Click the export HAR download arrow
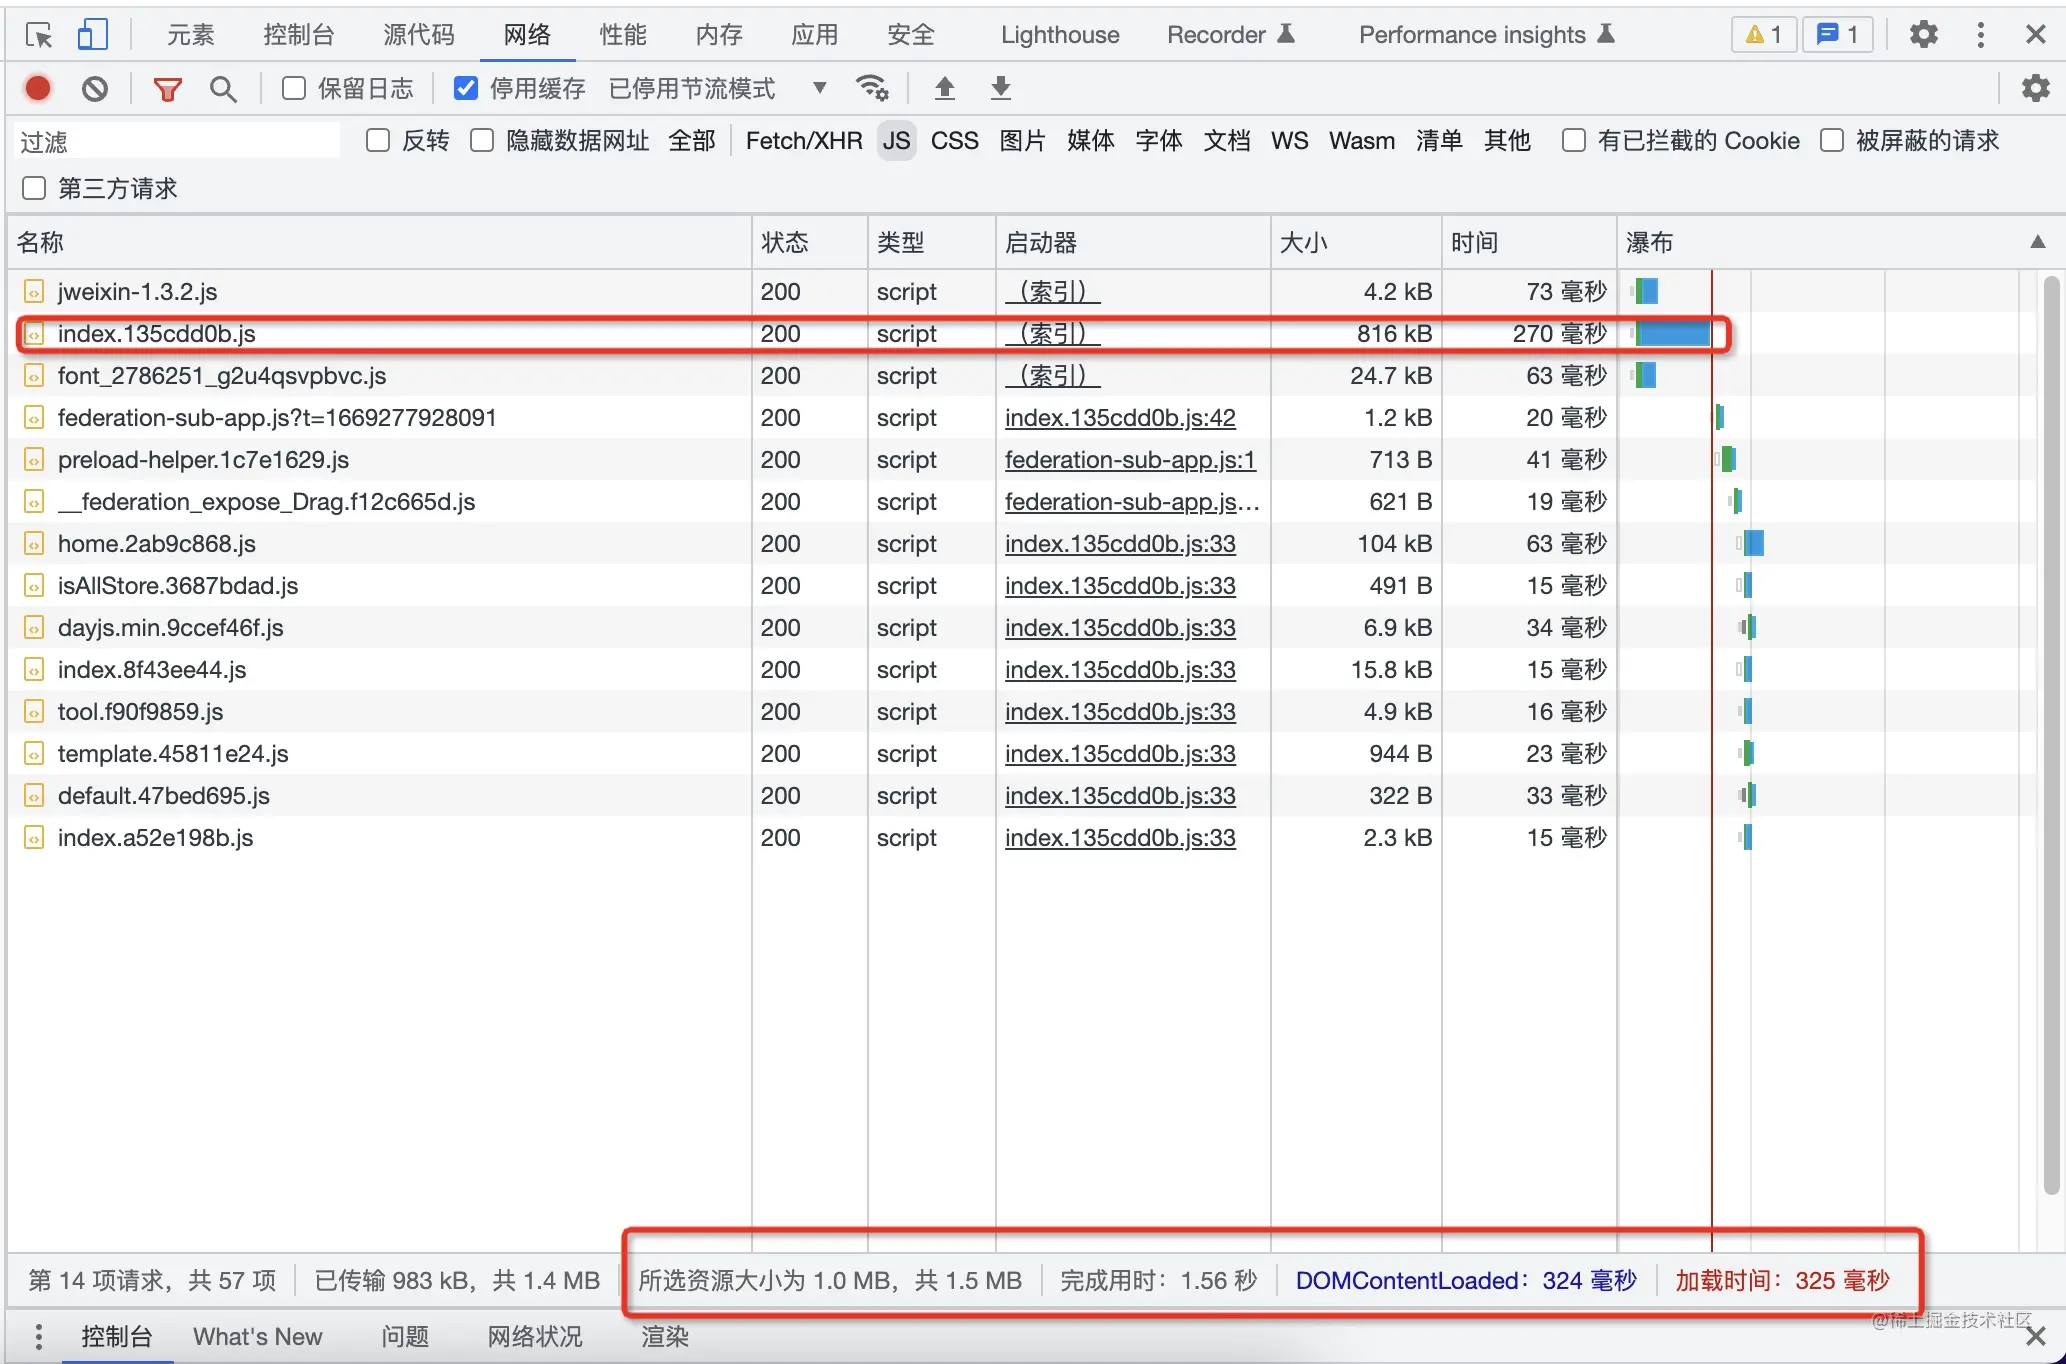The image size is (2066, 1364). click(1000, 88)
